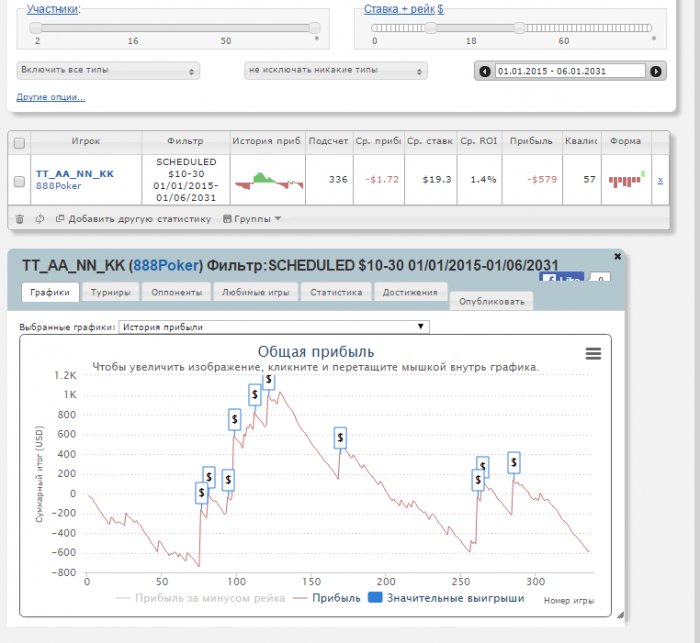The height and width of the screenshot is (643, 700).
Task: Click the profit history mini chart
Action: point(268,180)
